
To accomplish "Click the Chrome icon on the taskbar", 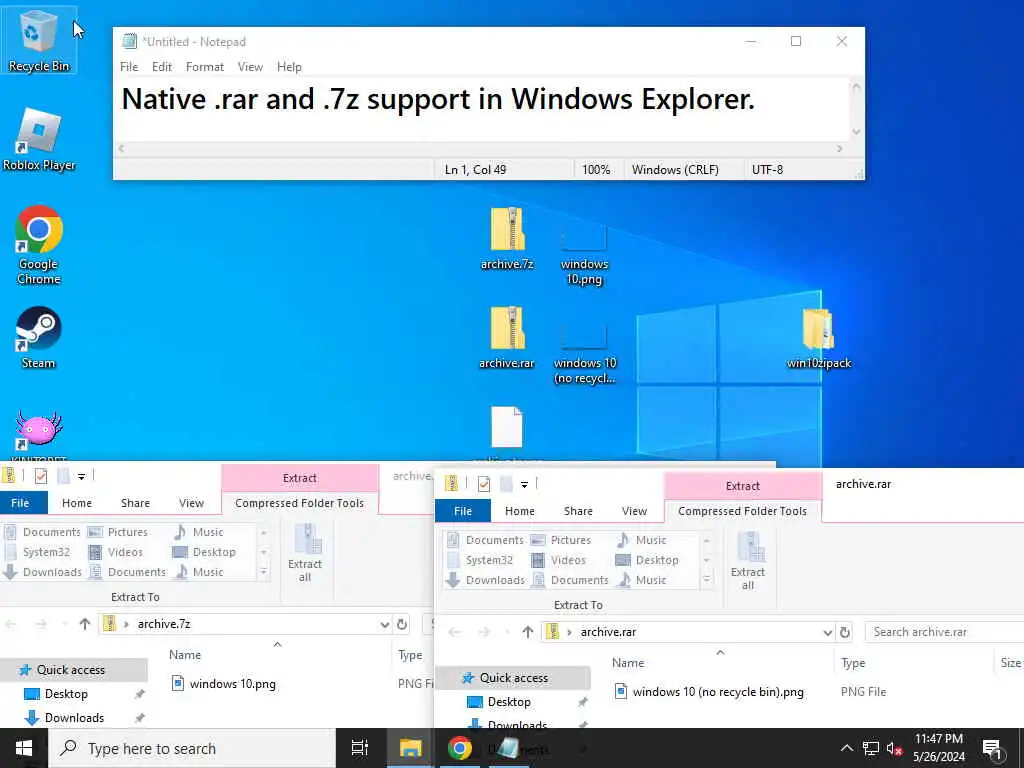I will point(460,748).
